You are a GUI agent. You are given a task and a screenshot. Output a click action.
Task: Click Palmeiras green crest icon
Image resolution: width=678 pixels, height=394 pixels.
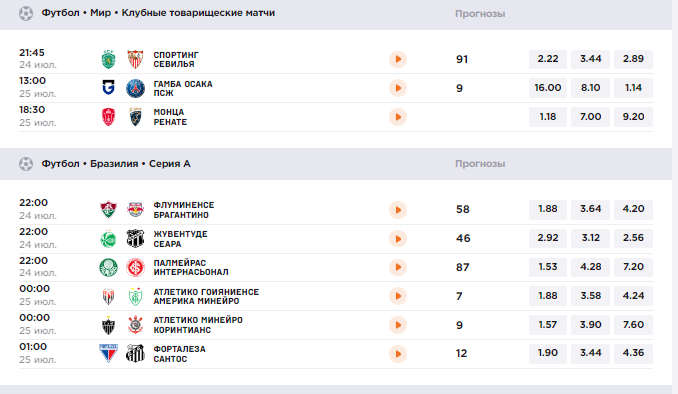coord(109,267)
